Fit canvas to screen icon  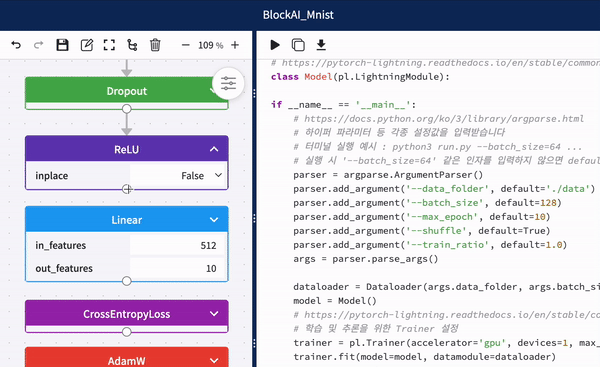point(109,45)
